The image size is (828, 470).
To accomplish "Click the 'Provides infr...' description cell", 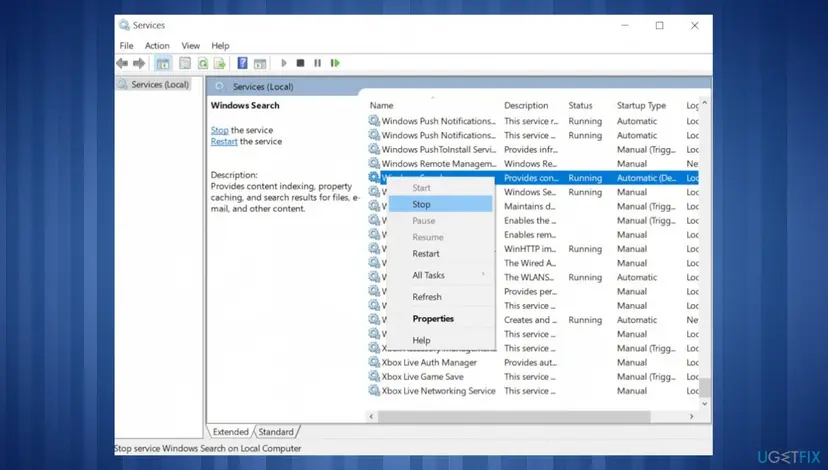I will pos(531,149).
